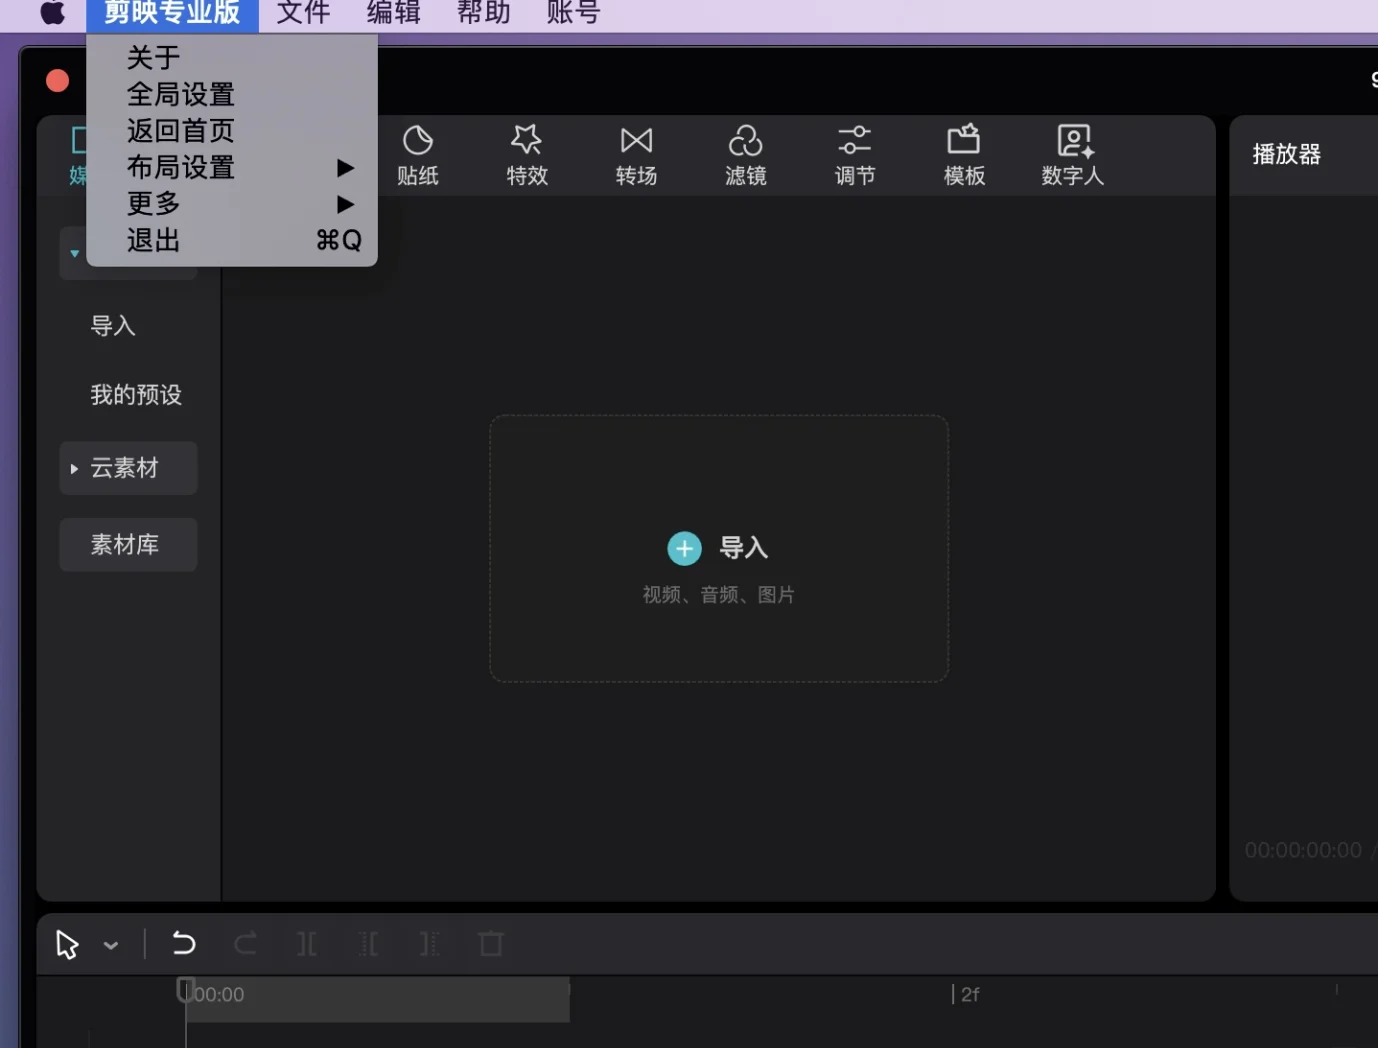Click the 导入 drop zone for media
The width and height of the screenshot is (1378, 1048).
click(x=719, y=548)
